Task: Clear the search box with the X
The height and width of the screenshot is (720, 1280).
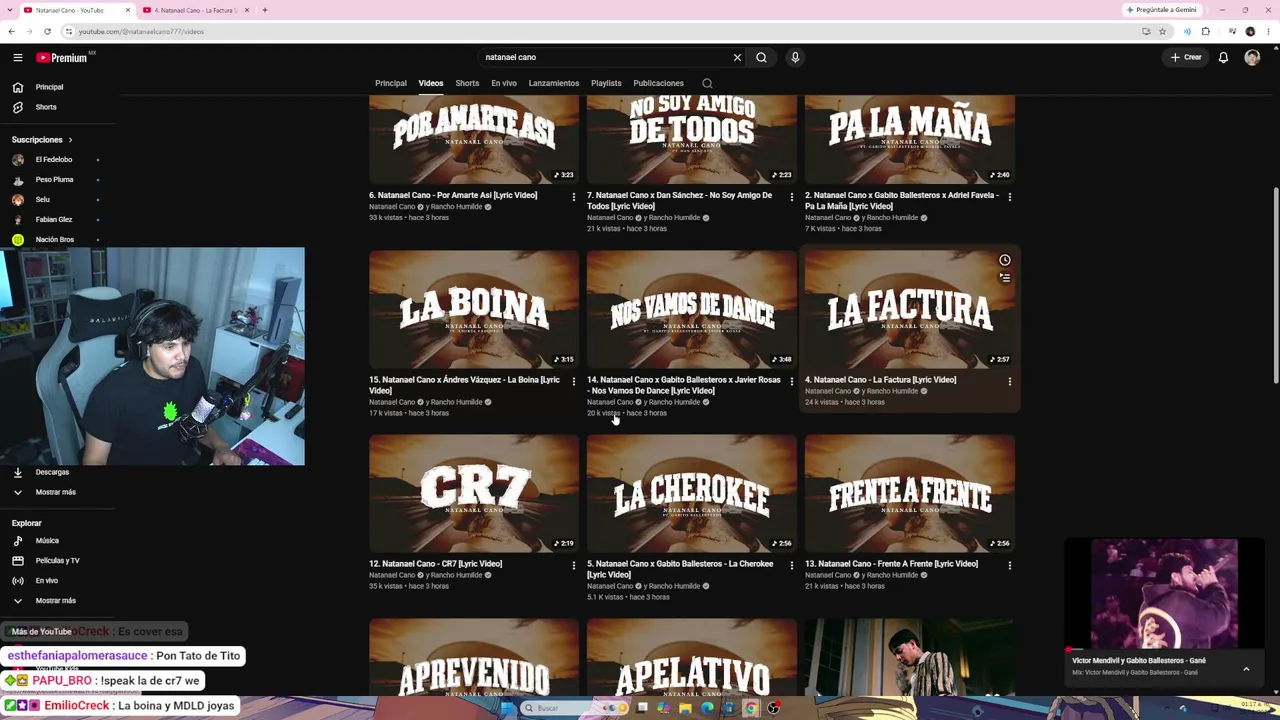Action: click(737, 58)
